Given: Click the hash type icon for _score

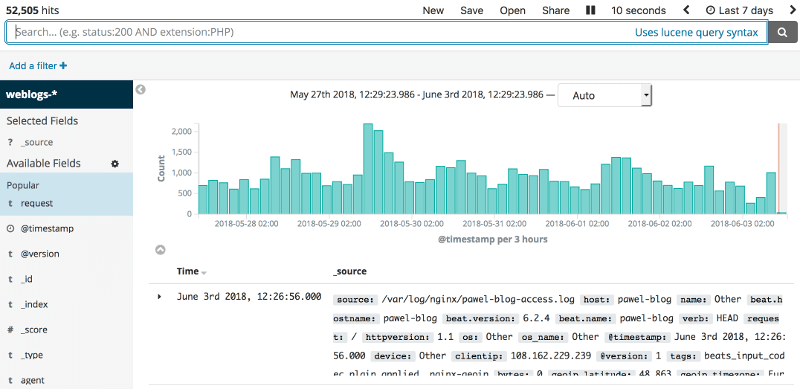Looking at the screenshot, I should point(10,330).
